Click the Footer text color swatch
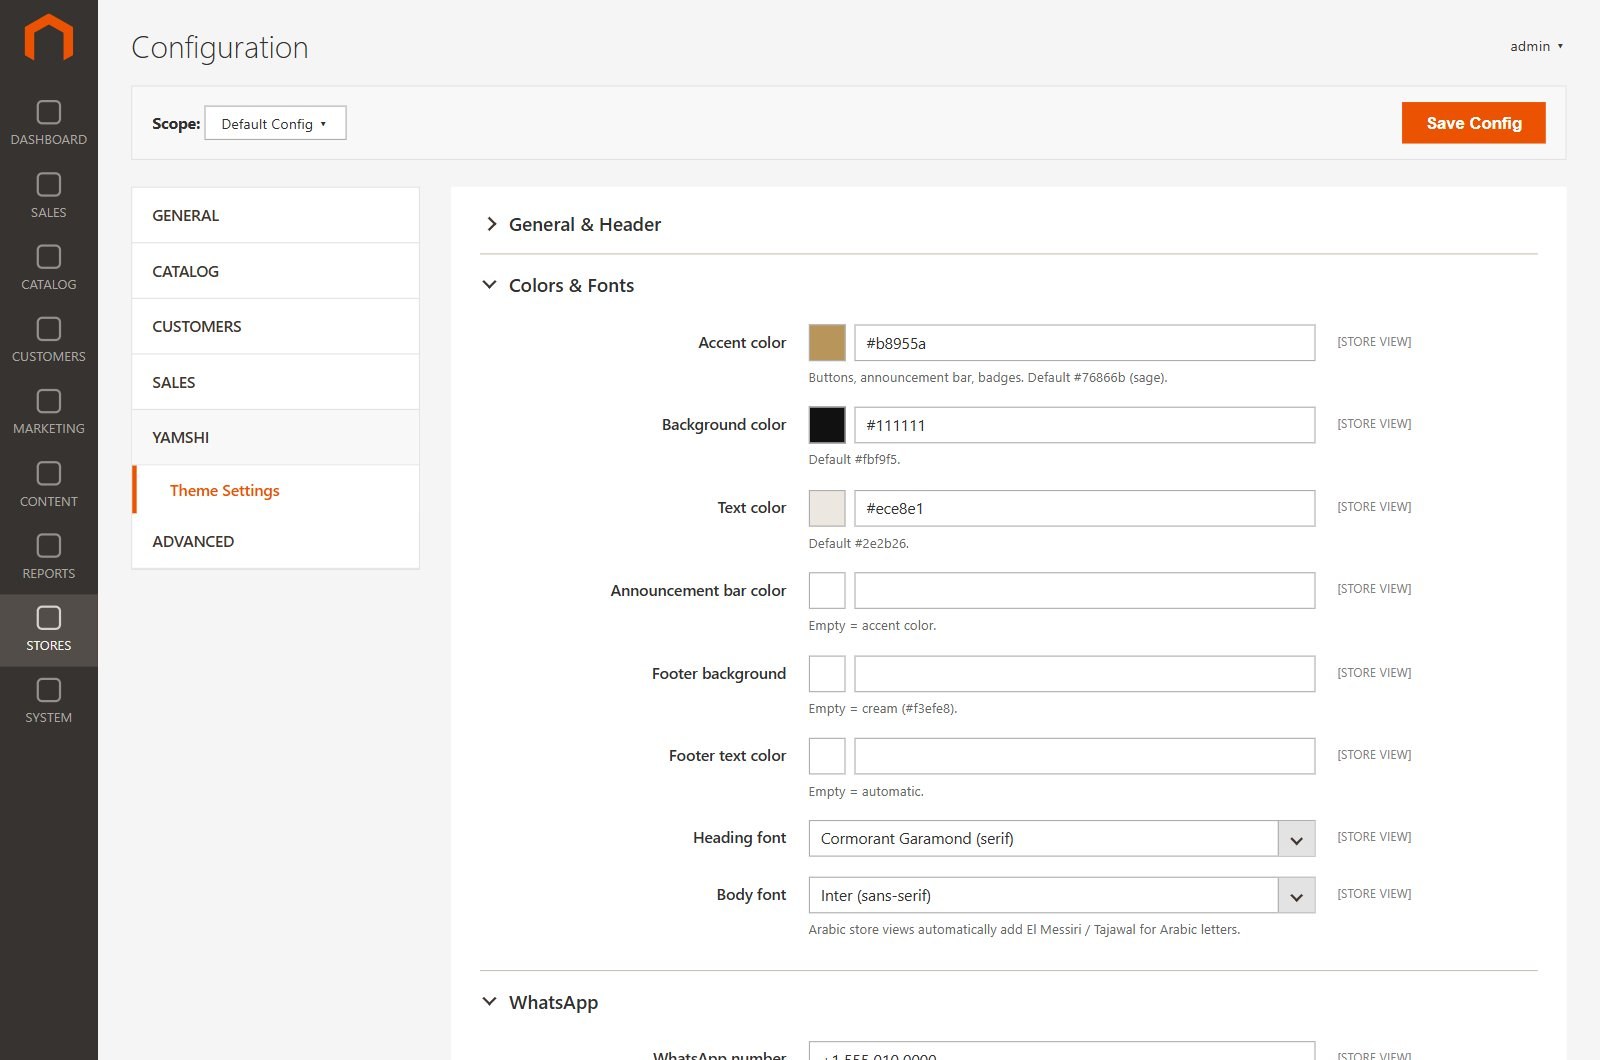This screenshot has height=1060, width=1600. pos(827,756)
